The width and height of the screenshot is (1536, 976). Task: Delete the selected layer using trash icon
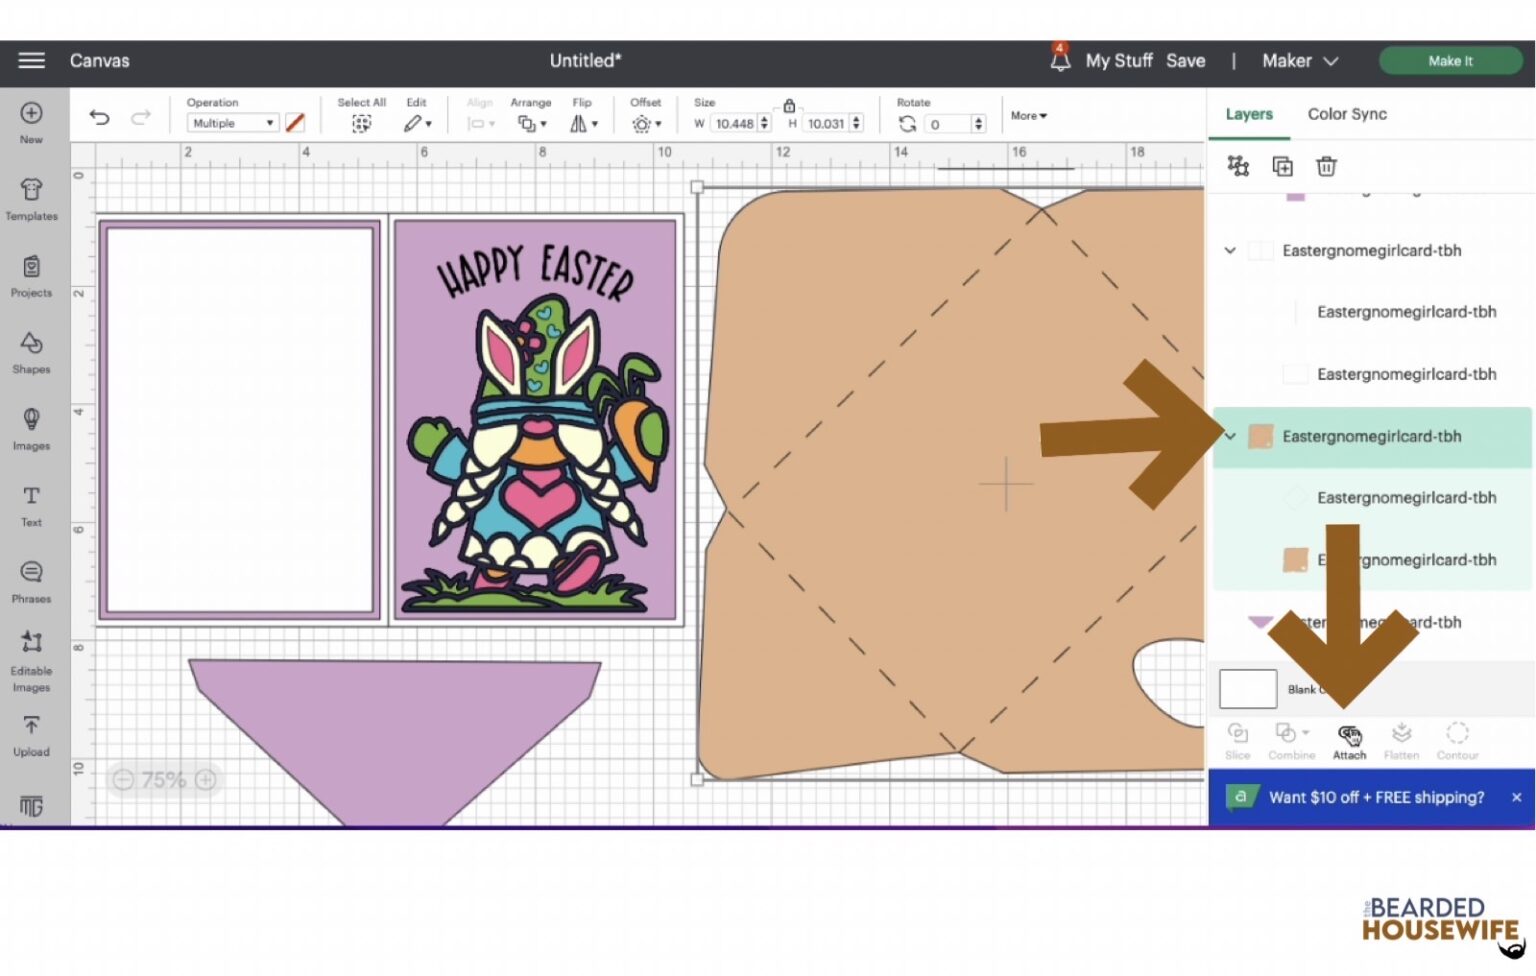click(x=1326, y=166)
